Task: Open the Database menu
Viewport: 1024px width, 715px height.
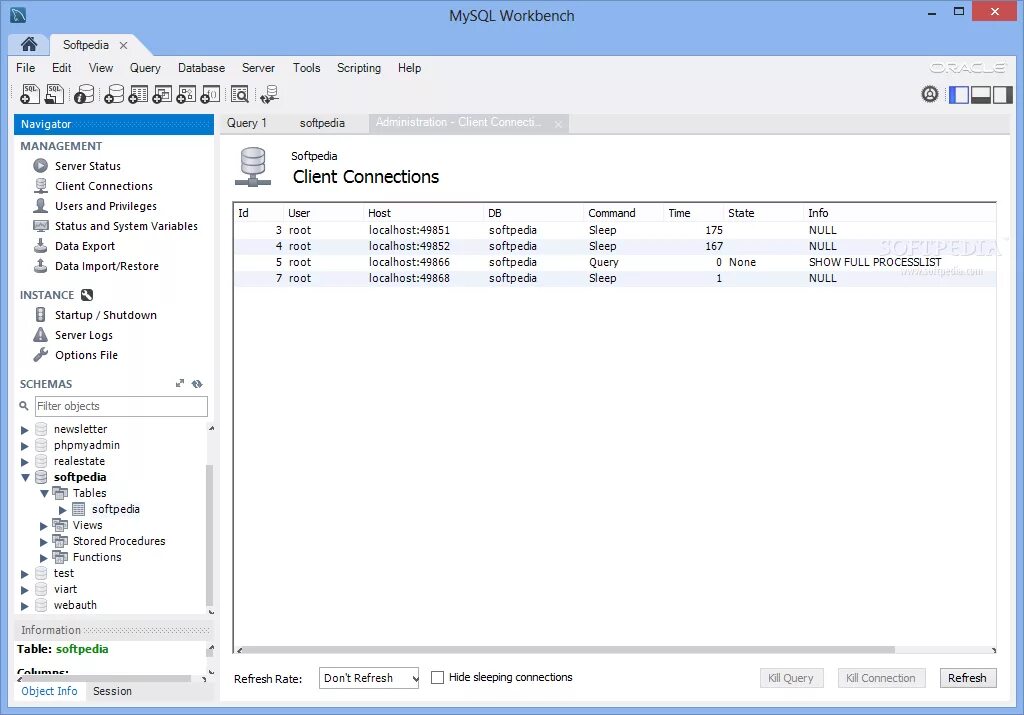Action: click(x=201, y=68)
